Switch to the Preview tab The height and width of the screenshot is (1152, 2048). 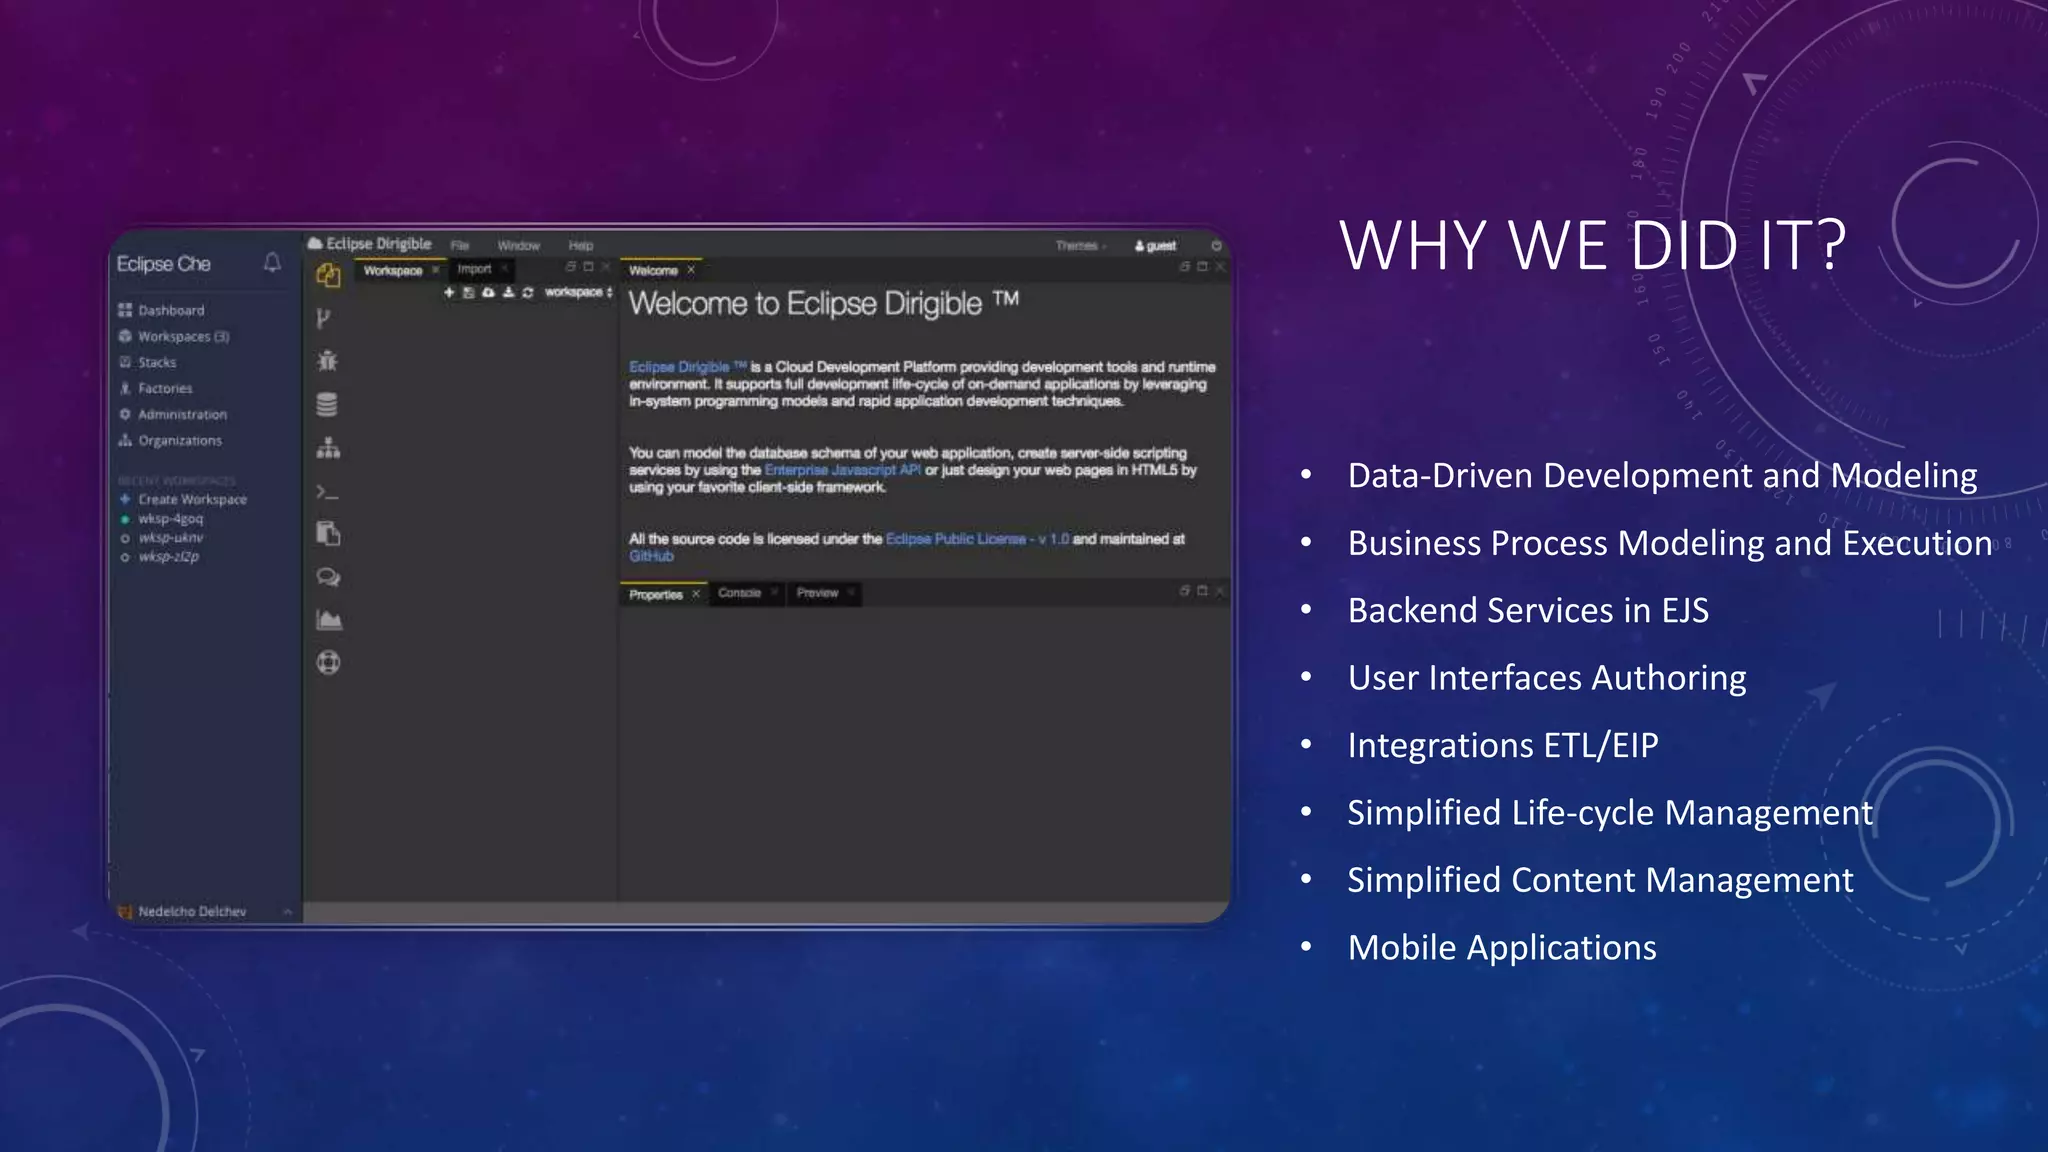pyautogui.click(x=817, y=593)
